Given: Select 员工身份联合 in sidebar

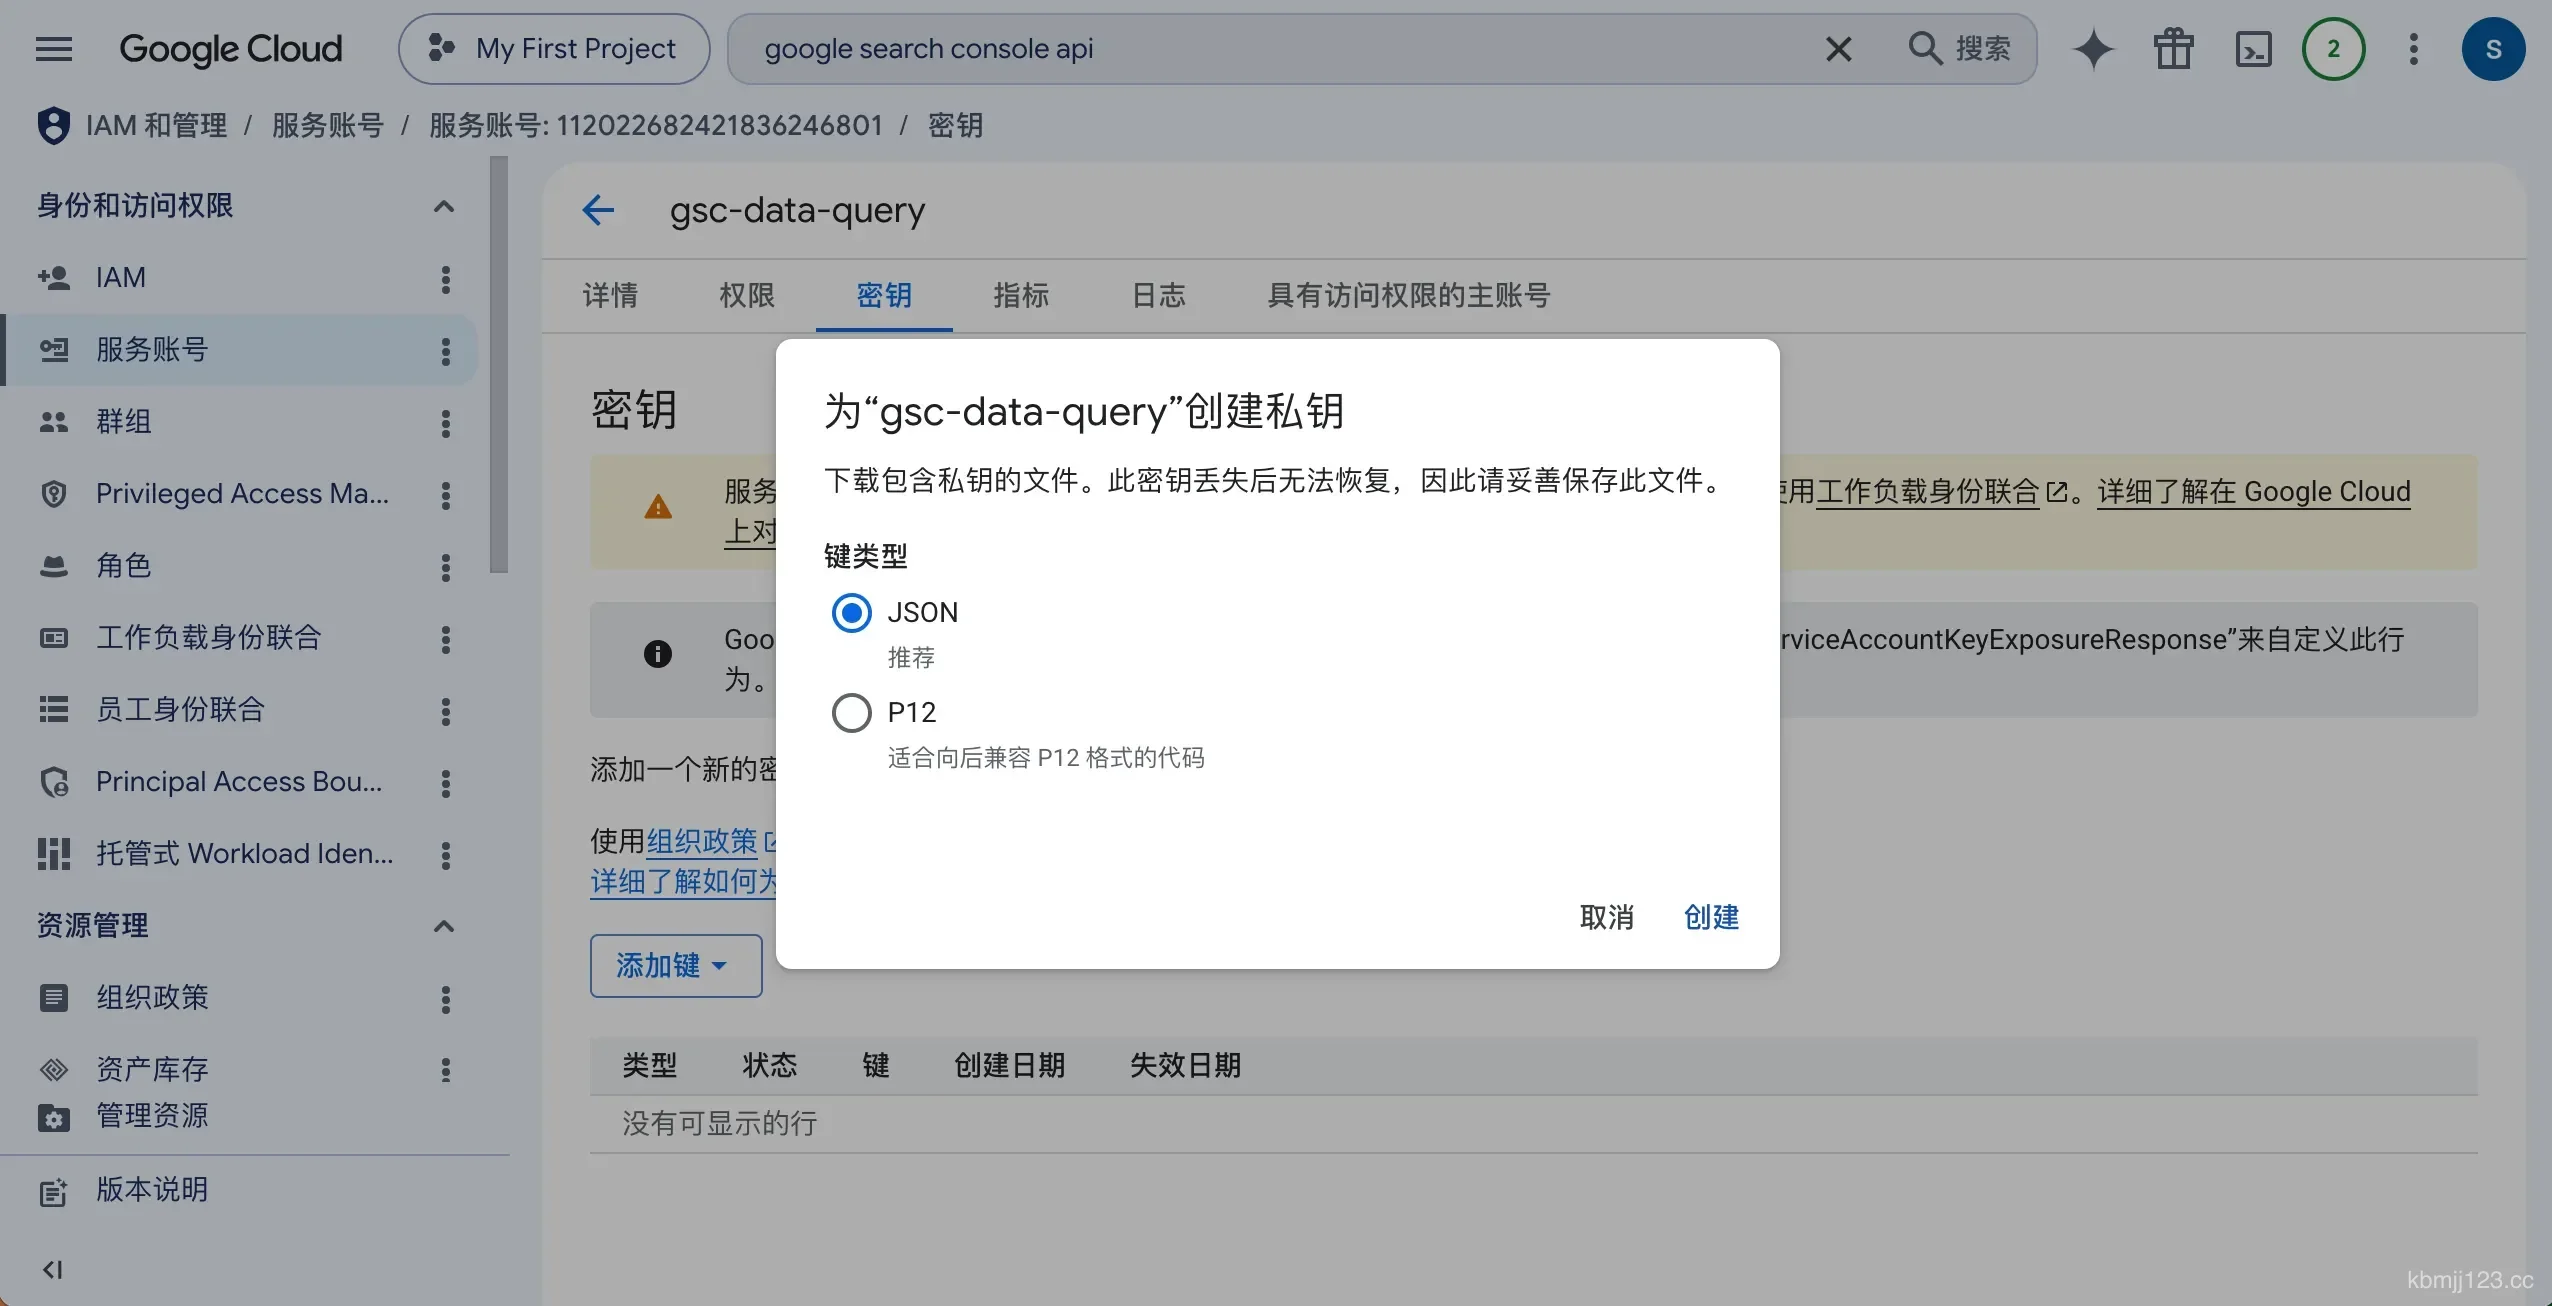Looking at the screenshot, I should tap(180, 709).
